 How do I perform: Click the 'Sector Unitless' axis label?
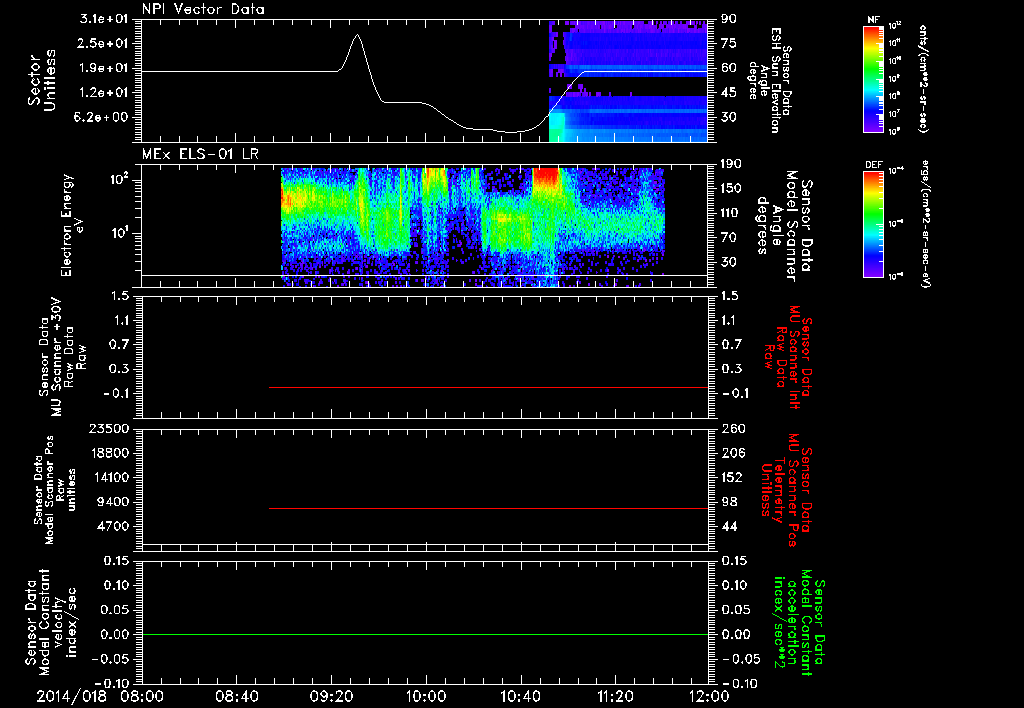click(x=42, y=80)
